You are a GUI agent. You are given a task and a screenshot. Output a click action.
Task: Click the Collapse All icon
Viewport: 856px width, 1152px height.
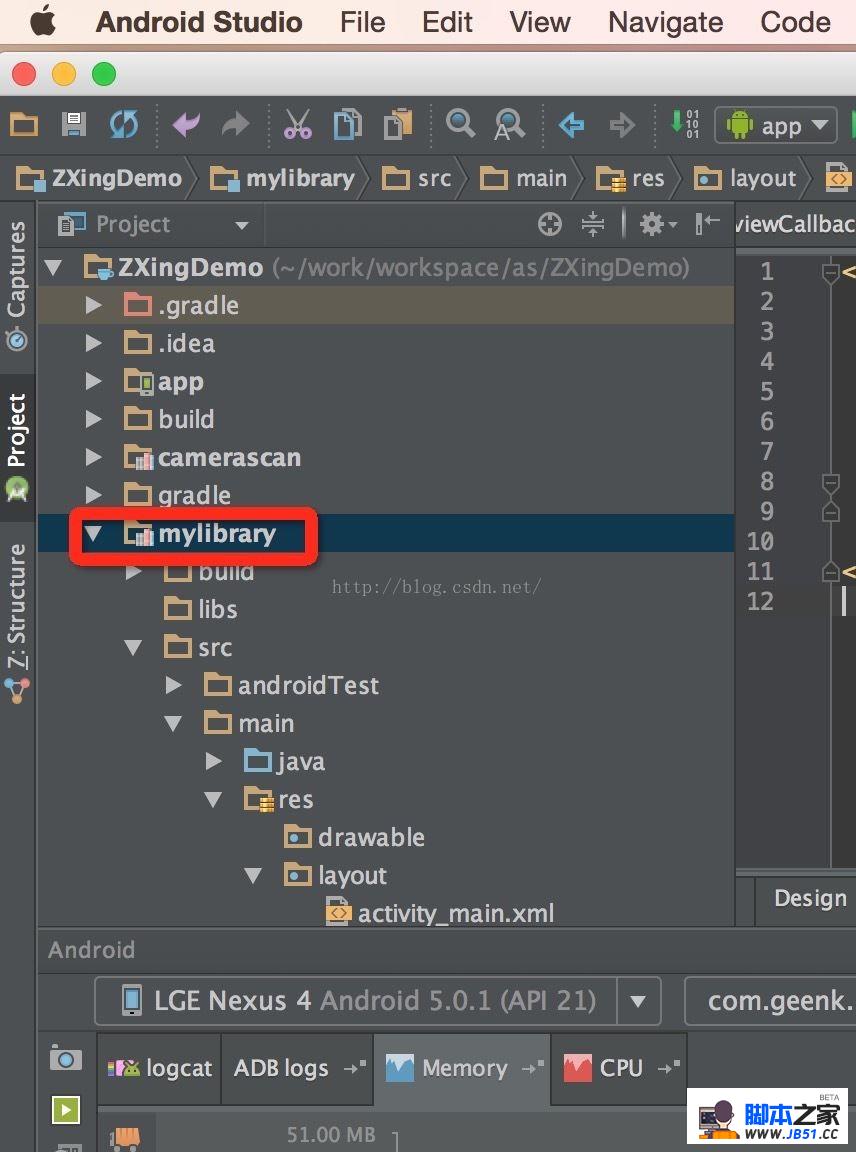click(592, 224)
